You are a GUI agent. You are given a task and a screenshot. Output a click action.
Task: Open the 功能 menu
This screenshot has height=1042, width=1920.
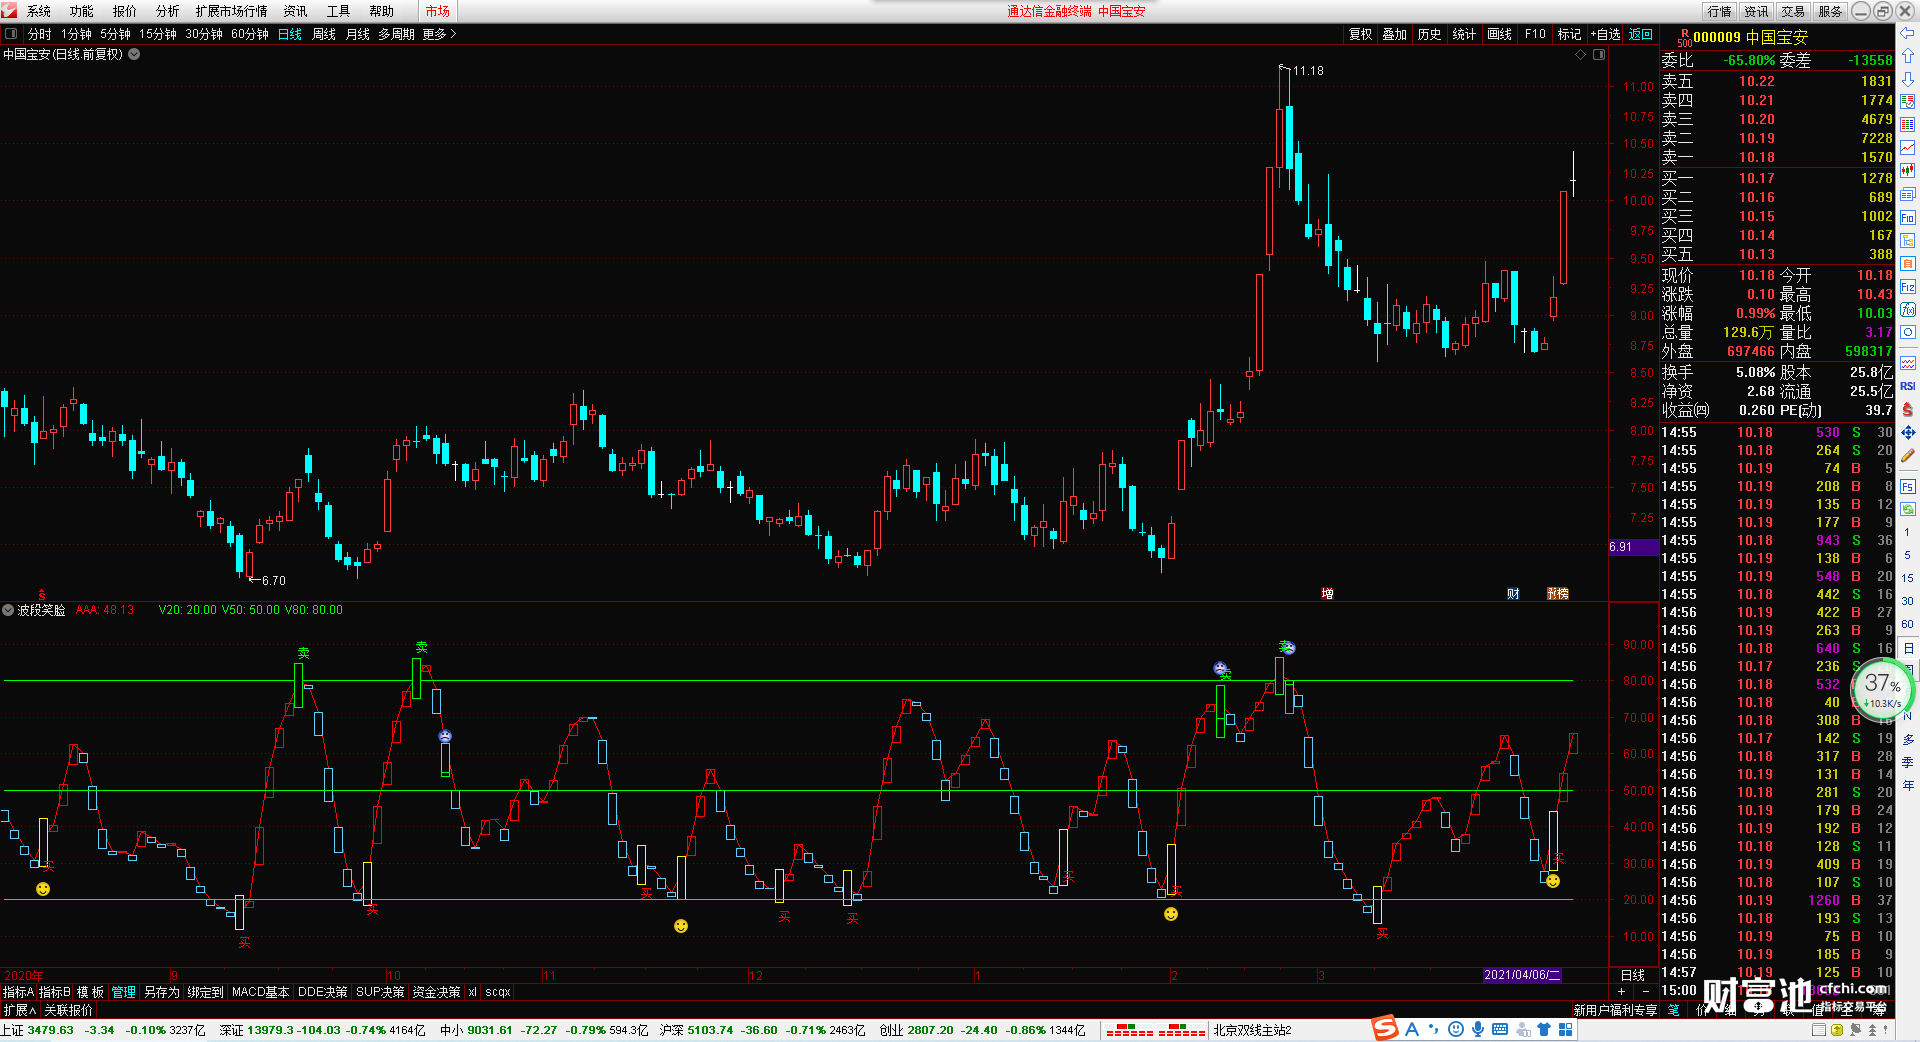[82, 11]
